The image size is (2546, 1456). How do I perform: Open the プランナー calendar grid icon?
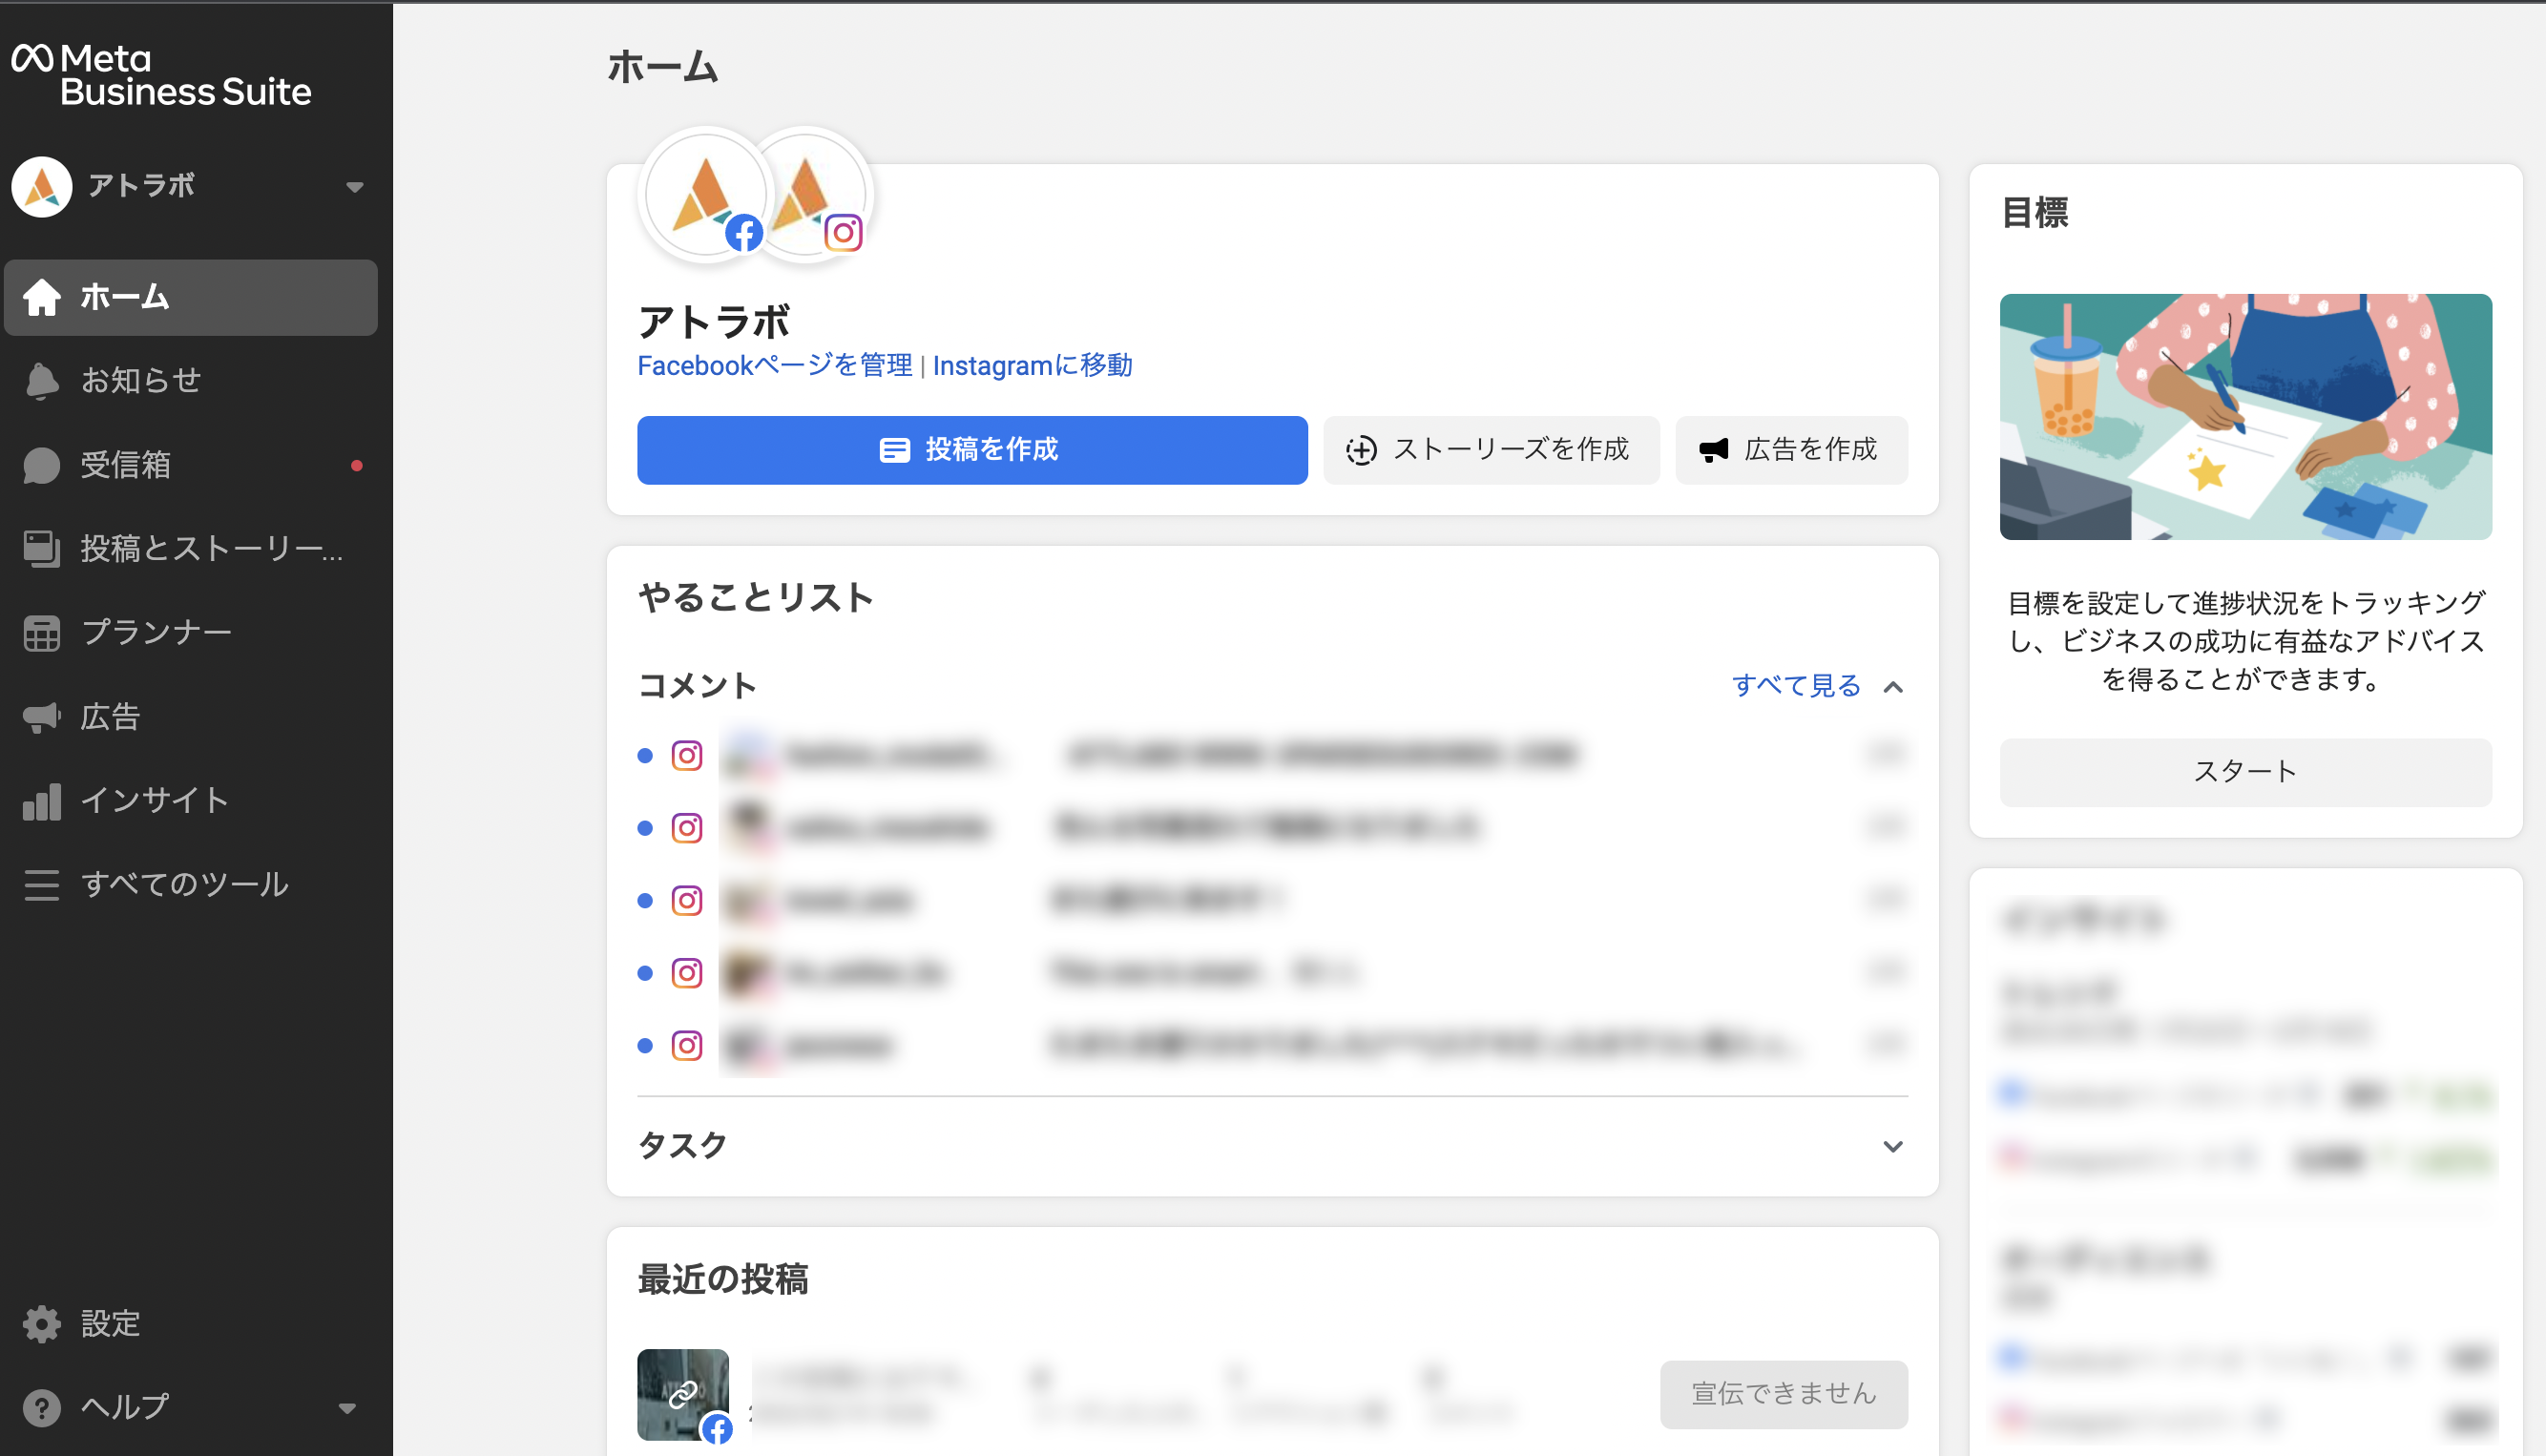(42, 633)
